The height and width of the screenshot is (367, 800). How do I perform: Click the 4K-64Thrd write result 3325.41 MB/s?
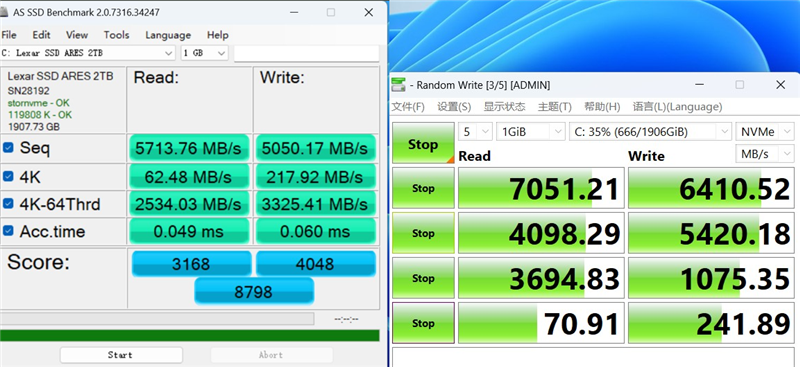315,204
